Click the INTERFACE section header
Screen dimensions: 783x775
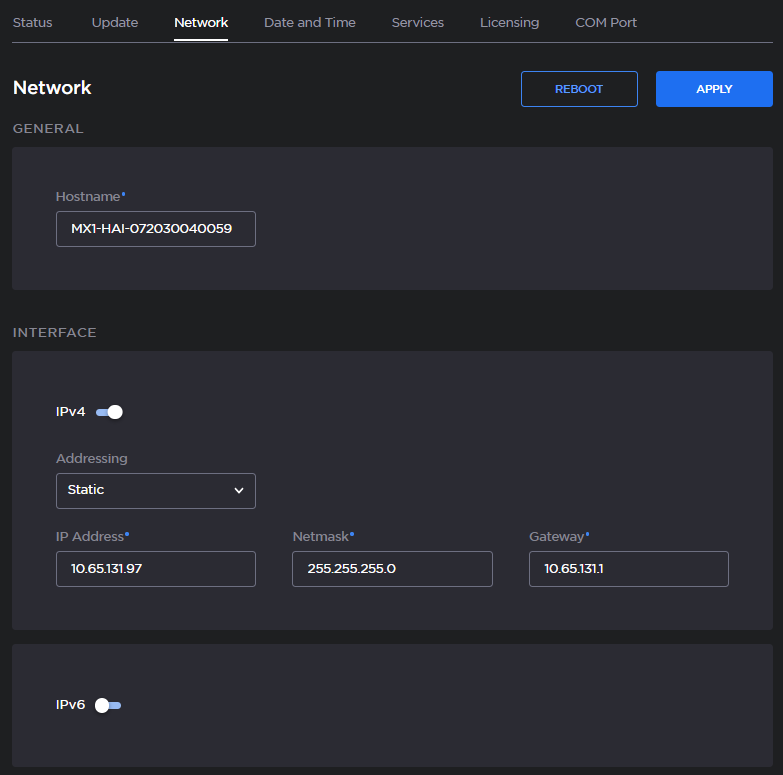54,332
